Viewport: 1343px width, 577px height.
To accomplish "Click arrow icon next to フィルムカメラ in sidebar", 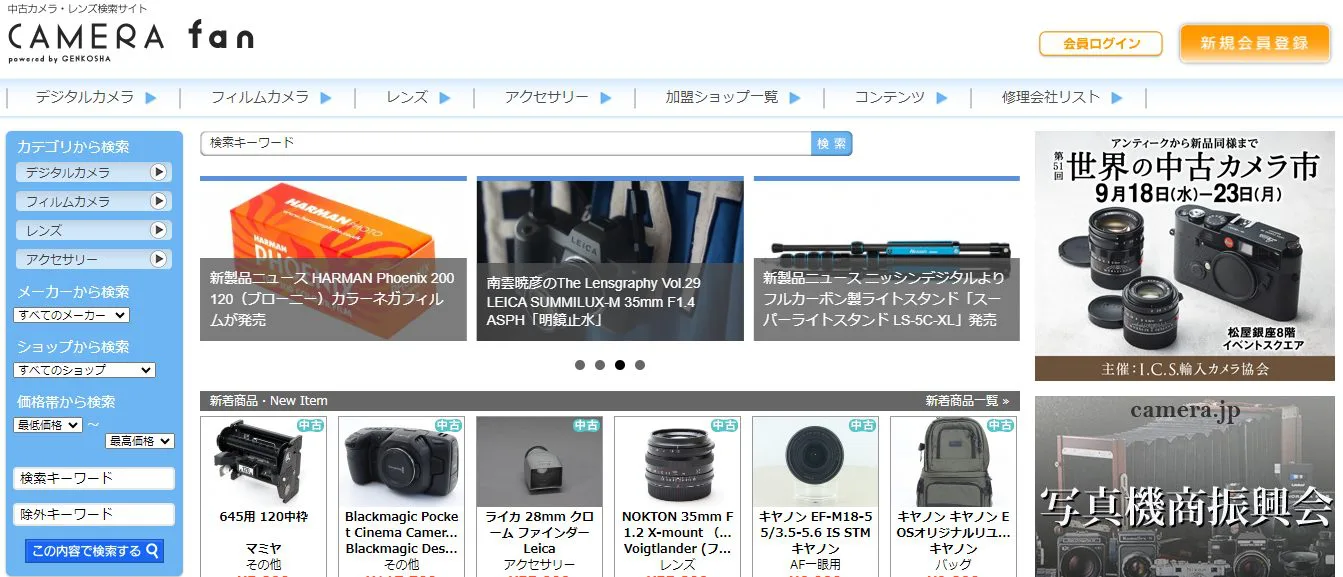I will [x=158, y=201].
